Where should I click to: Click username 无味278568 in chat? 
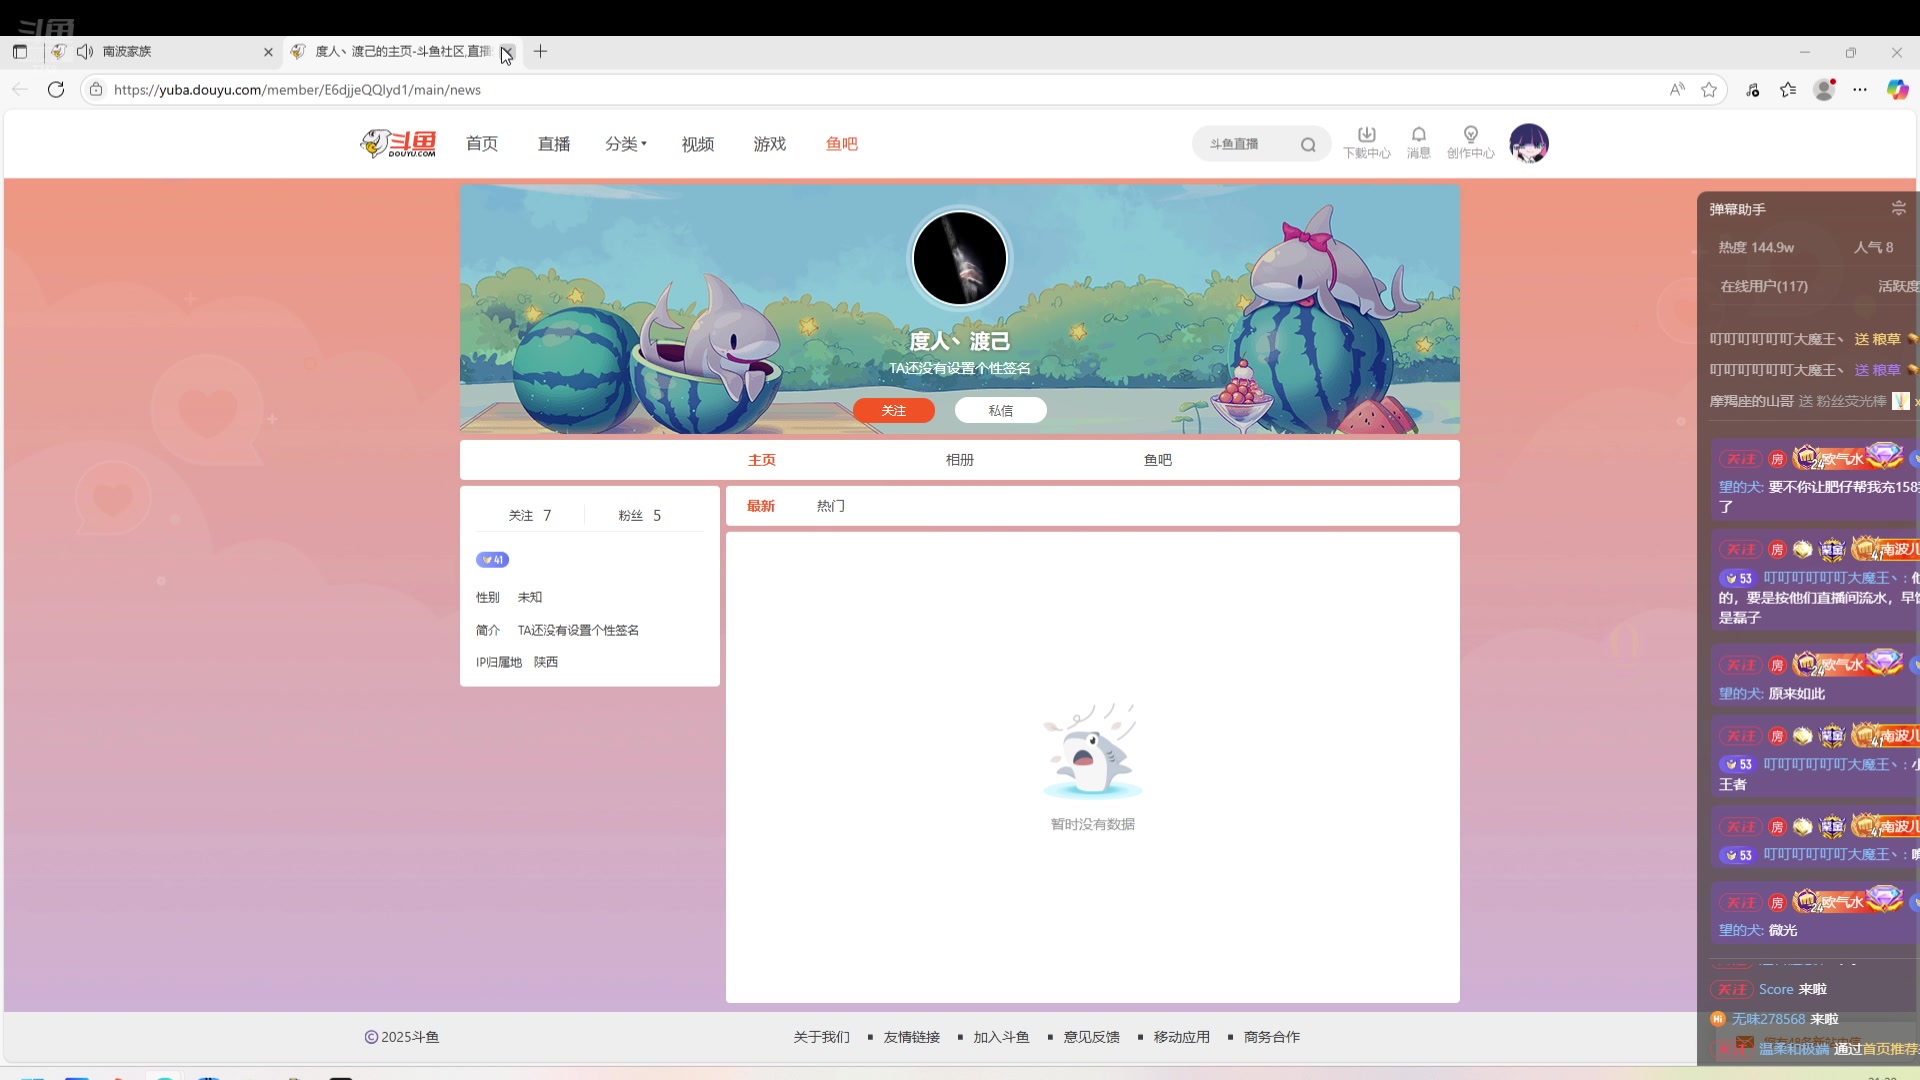tap(1768, 1019)
